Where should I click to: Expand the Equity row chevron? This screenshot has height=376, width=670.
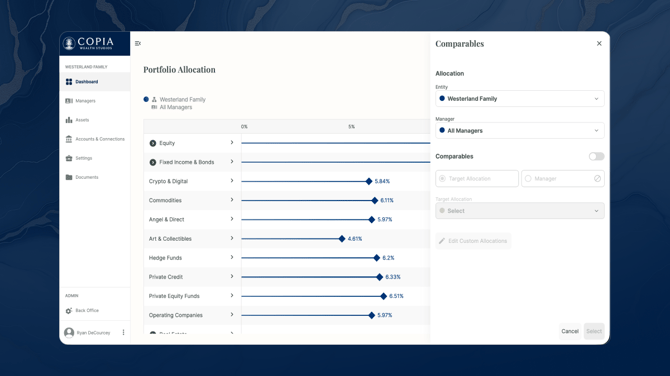click(x=232, y=143)
